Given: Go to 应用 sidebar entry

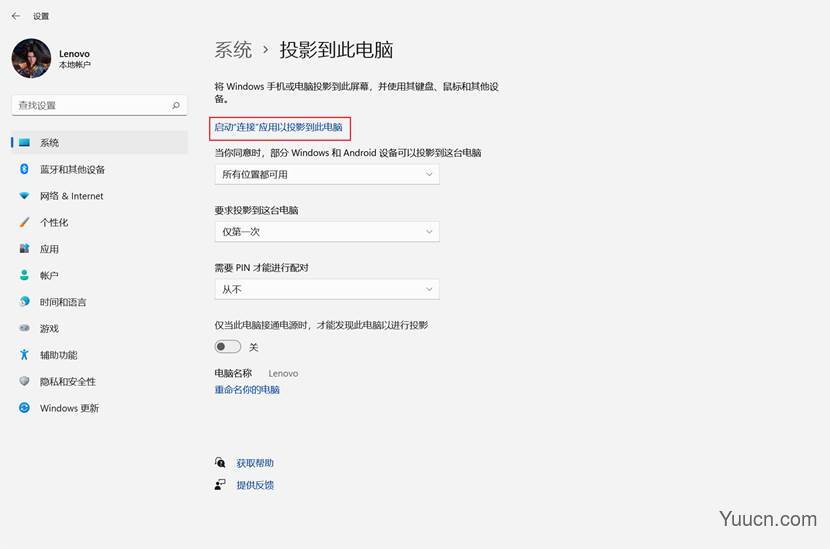Looking at the screenshot, I should 99,249.
